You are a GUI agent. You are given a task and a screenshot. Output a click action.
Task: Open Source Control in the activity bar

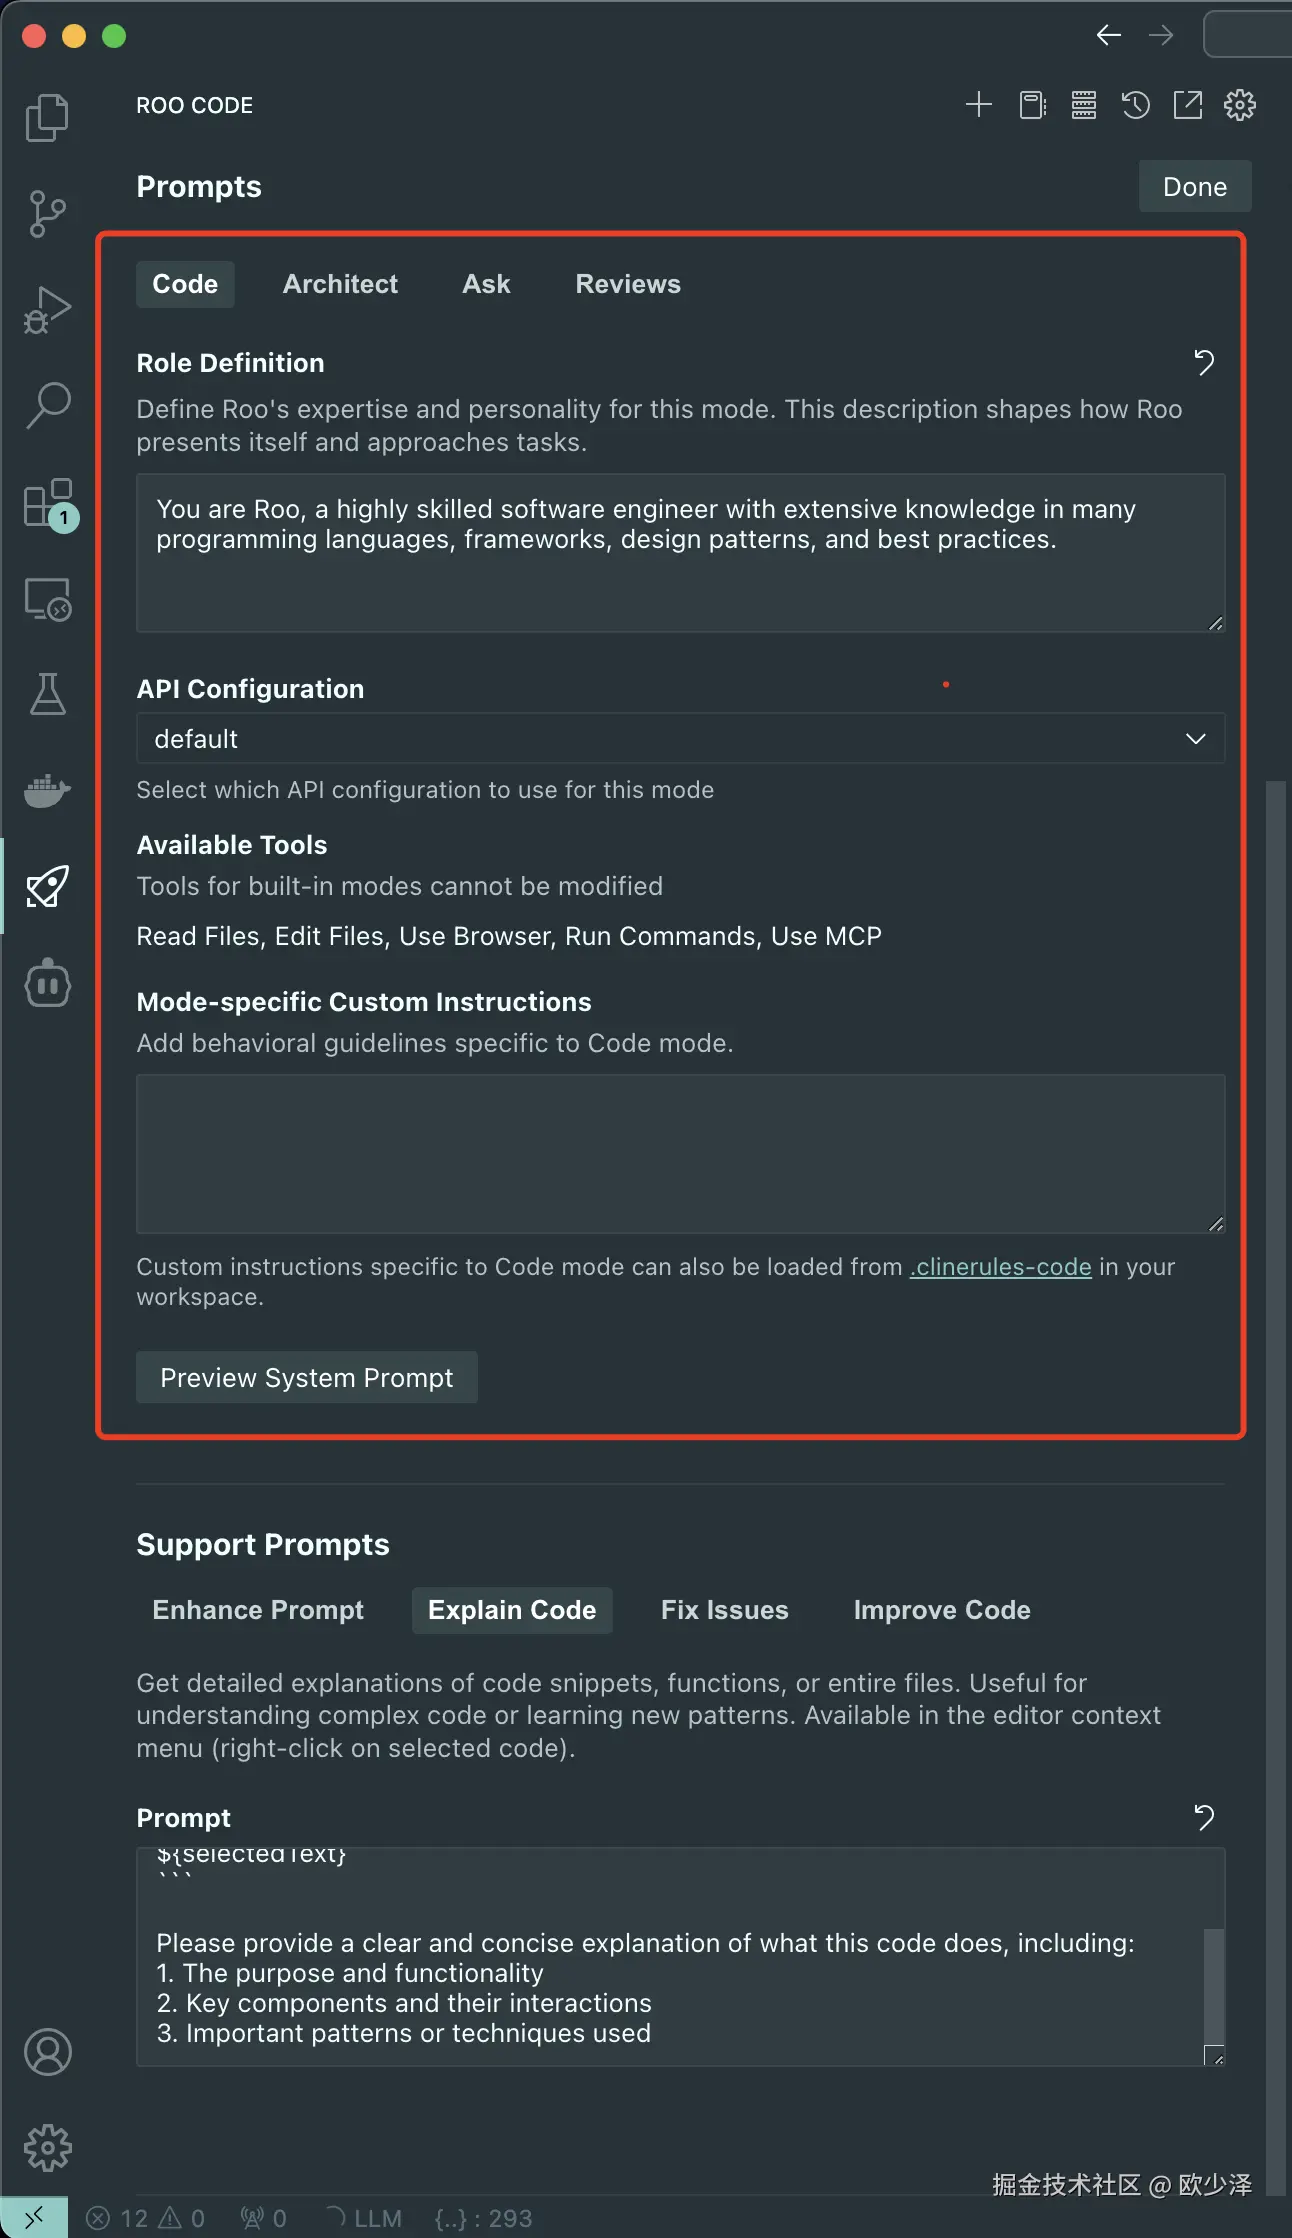(x=47, y=214)
